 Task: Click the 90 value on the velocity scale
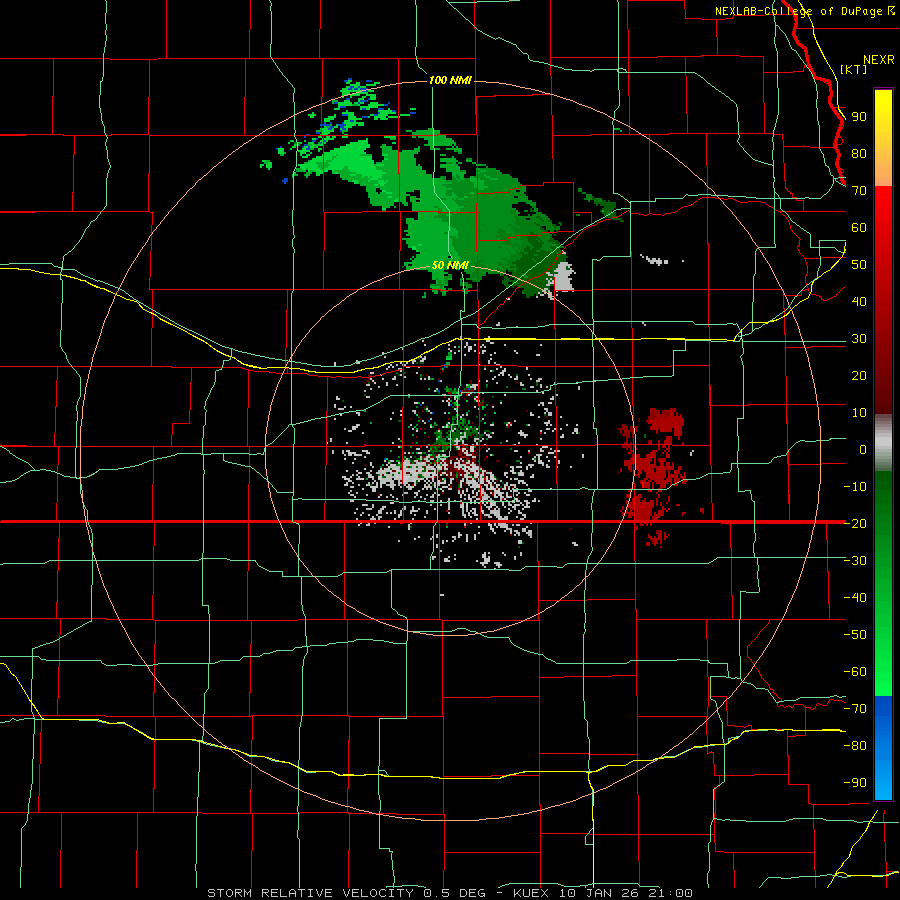tap(859, 117)
